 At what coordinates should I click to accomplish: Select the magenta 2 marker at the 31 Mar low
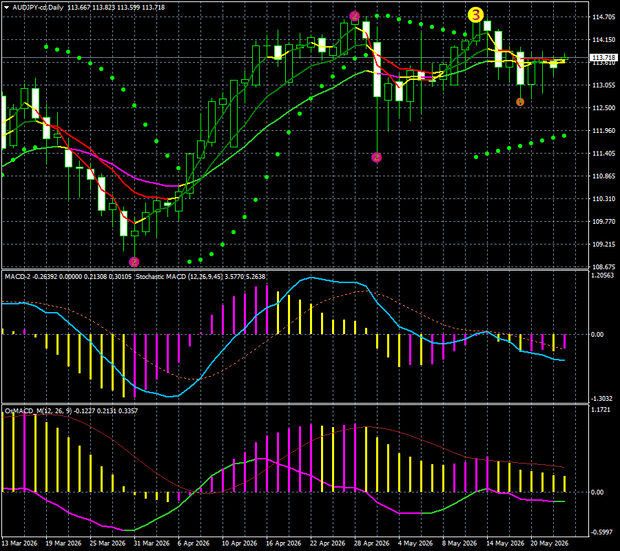(x=134, y=261)
